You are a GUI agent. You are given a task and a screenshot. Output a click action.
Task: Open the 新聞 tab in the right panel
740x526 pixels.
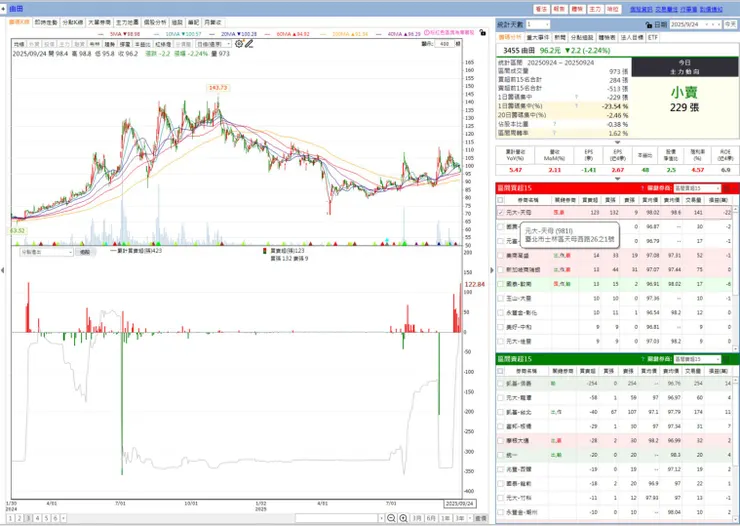tap(560, 37)
